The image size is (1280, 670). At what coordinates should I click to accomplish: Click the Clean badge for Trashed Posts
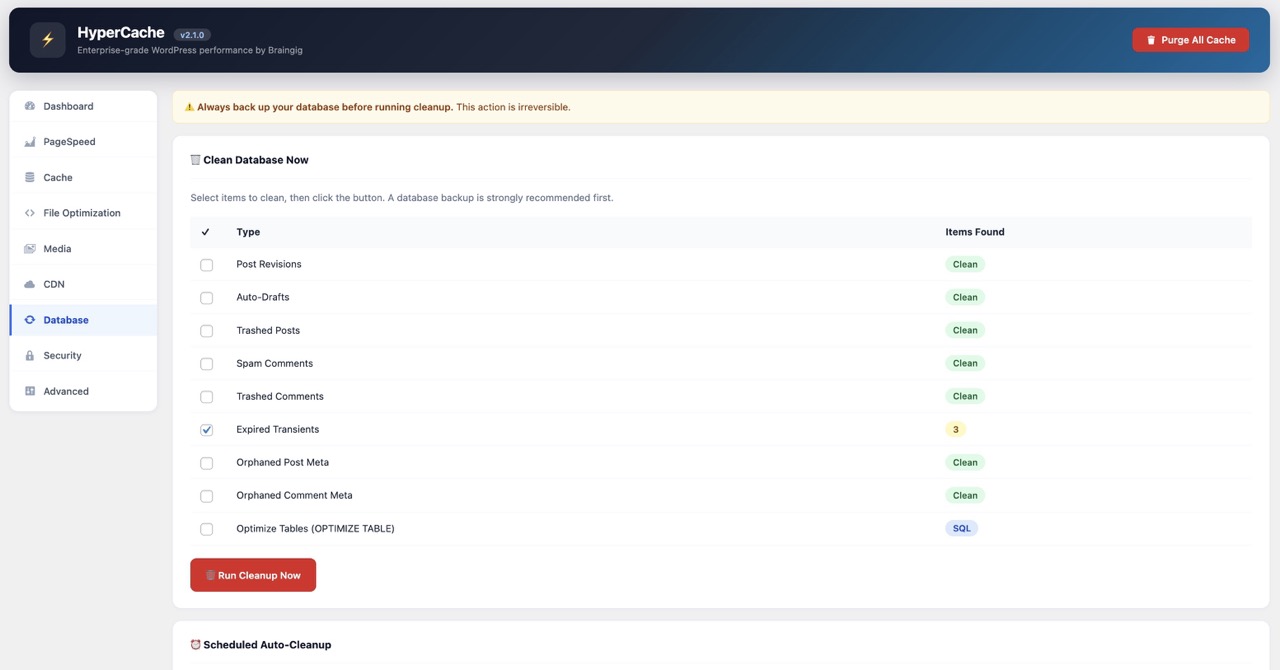pos(965,331)
